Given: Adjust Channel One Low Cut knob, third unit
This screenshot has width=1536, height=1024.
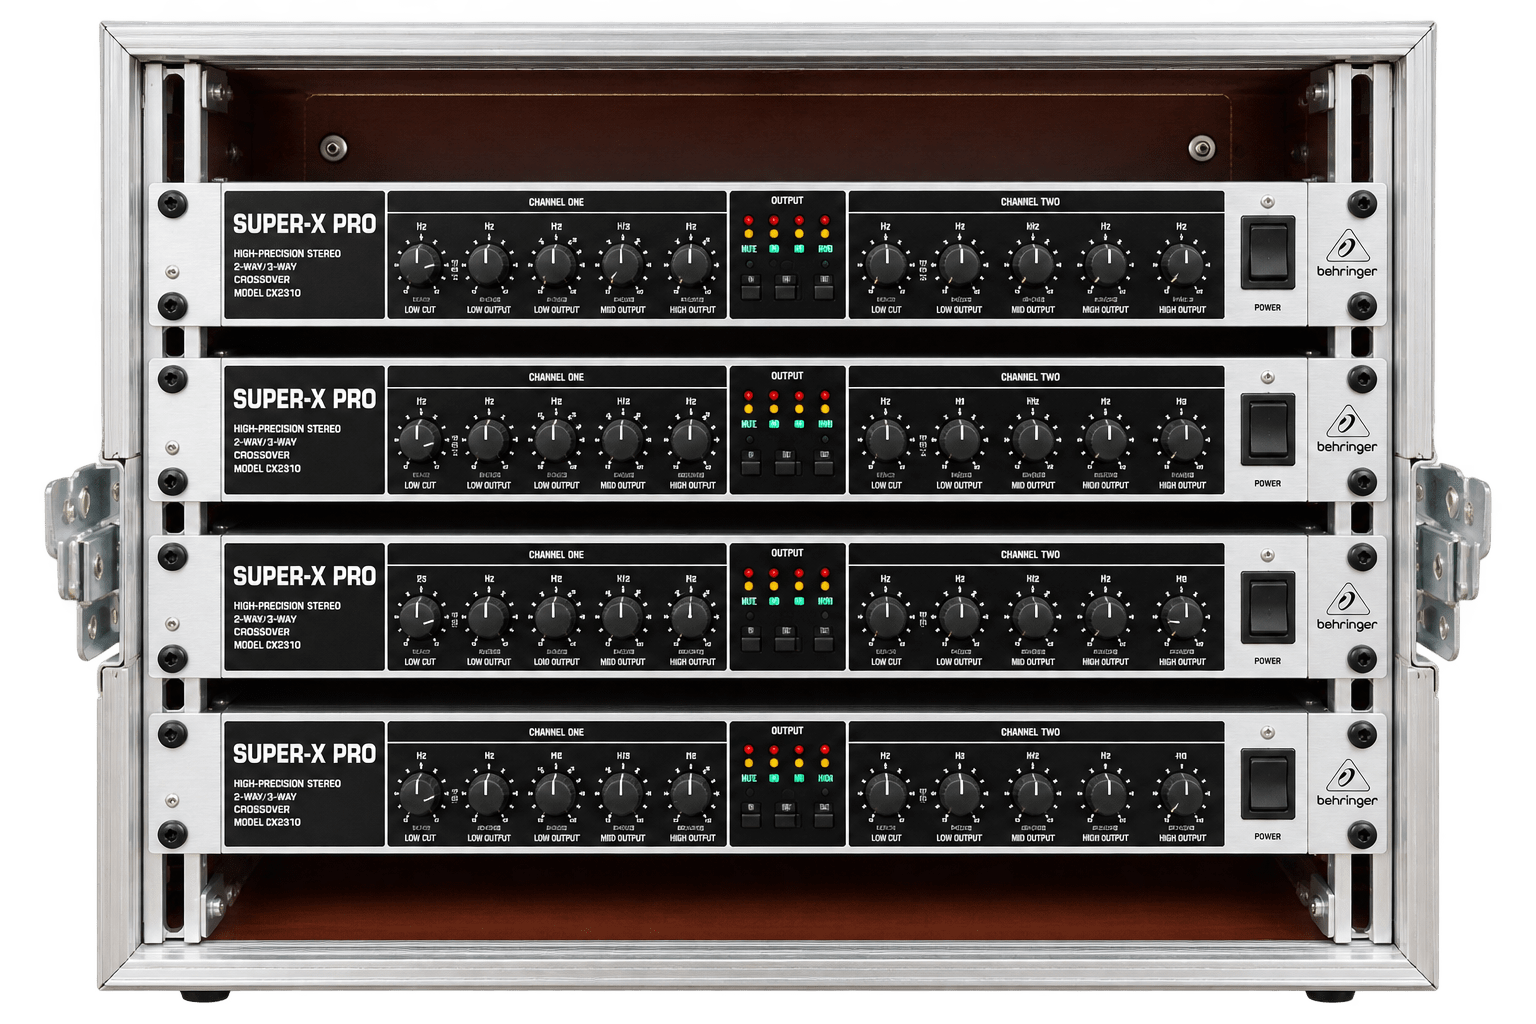Looking at the screenshot, I should [419, 616].
